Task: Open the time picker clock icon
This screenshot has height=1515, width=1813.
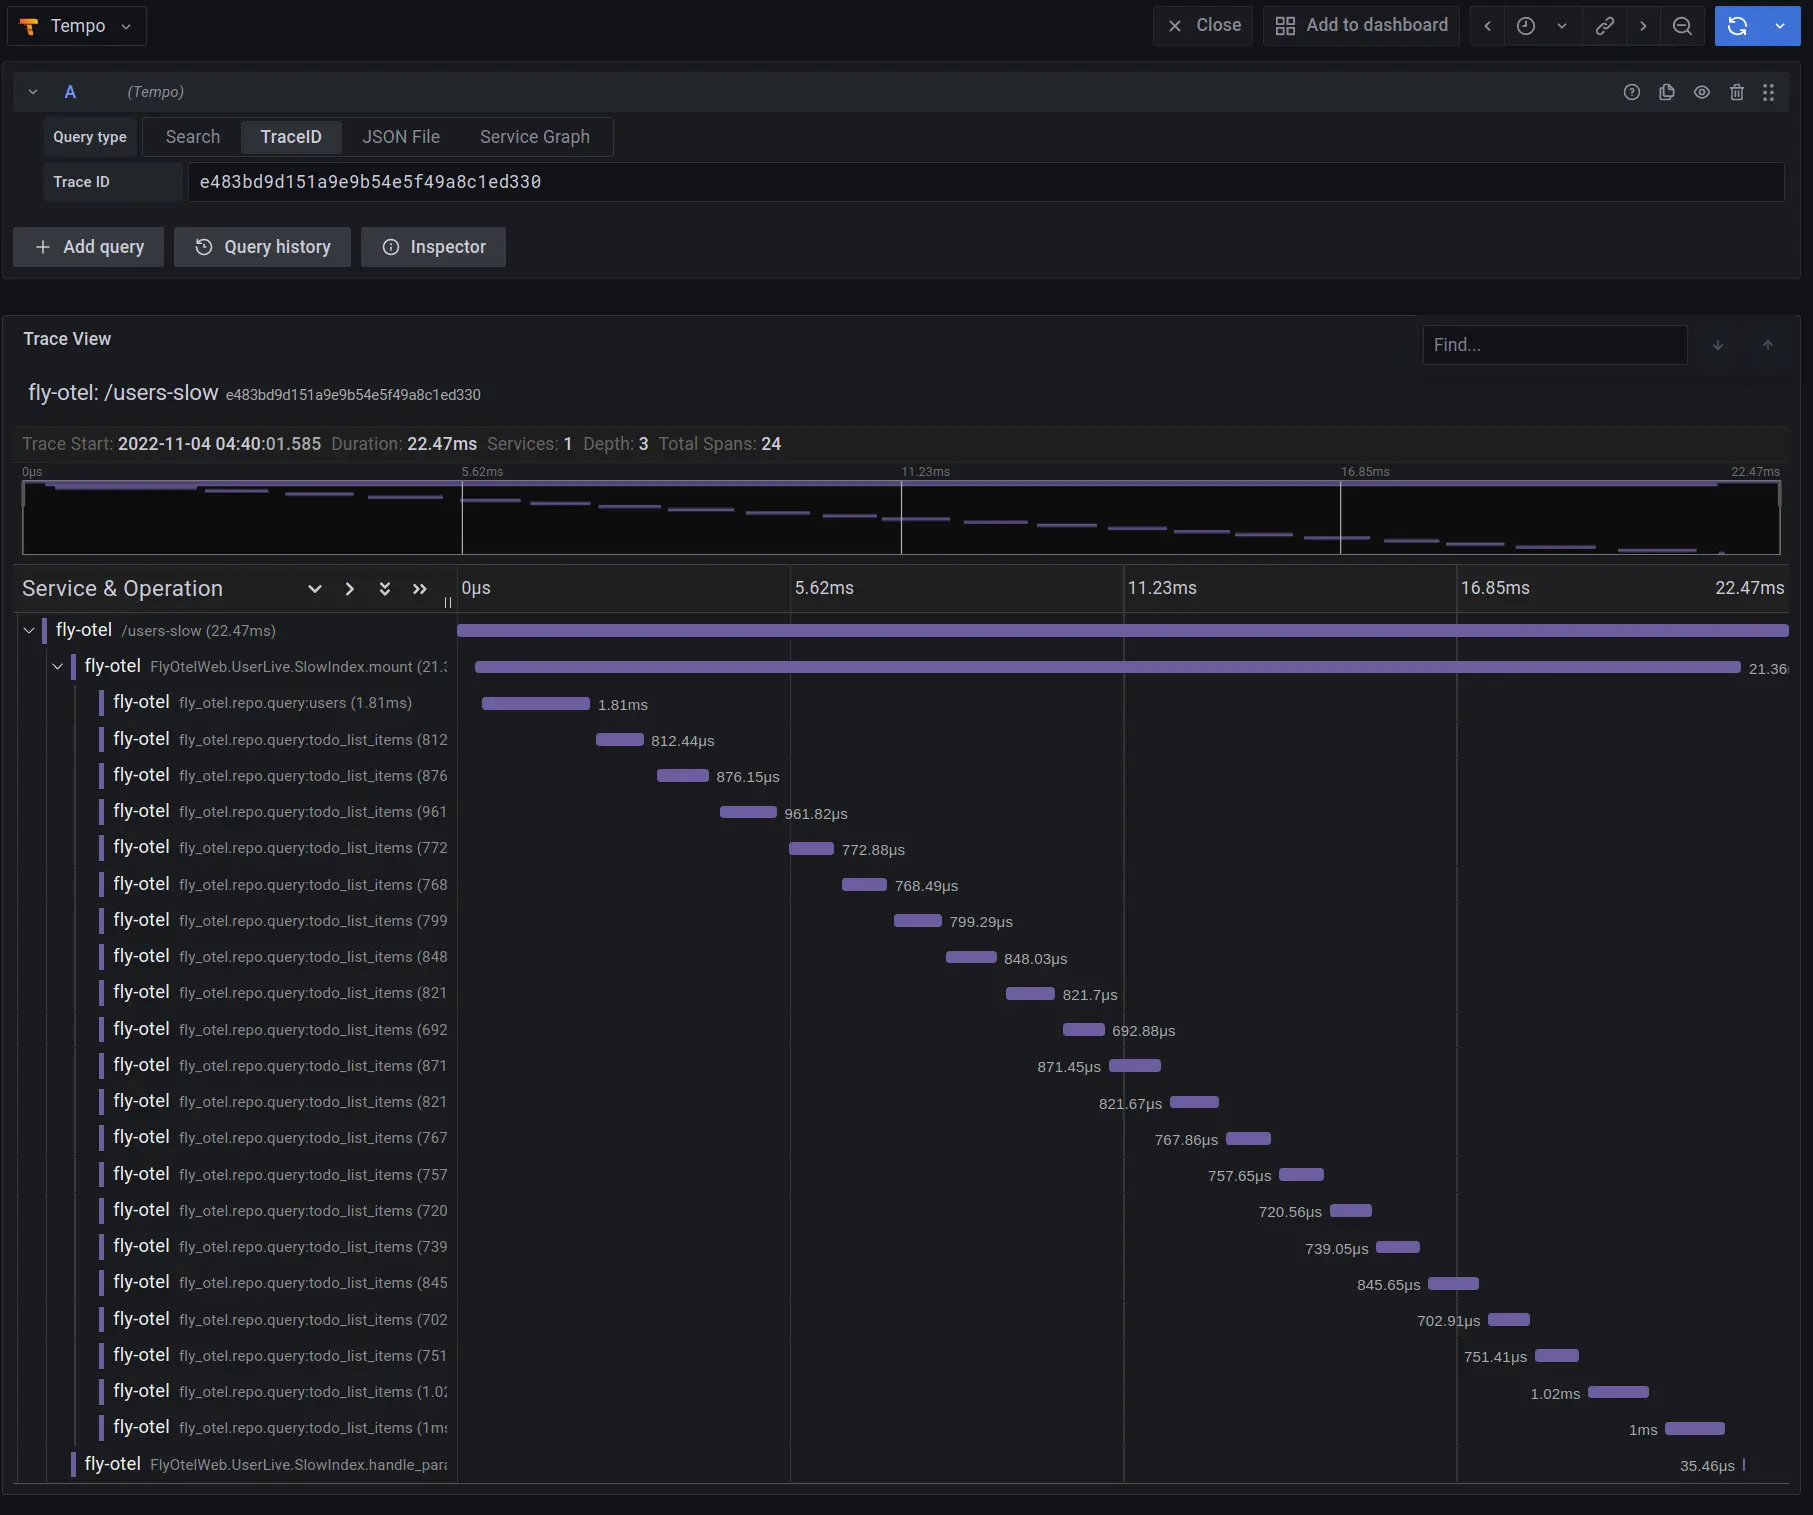Action: coord(1525,26)
